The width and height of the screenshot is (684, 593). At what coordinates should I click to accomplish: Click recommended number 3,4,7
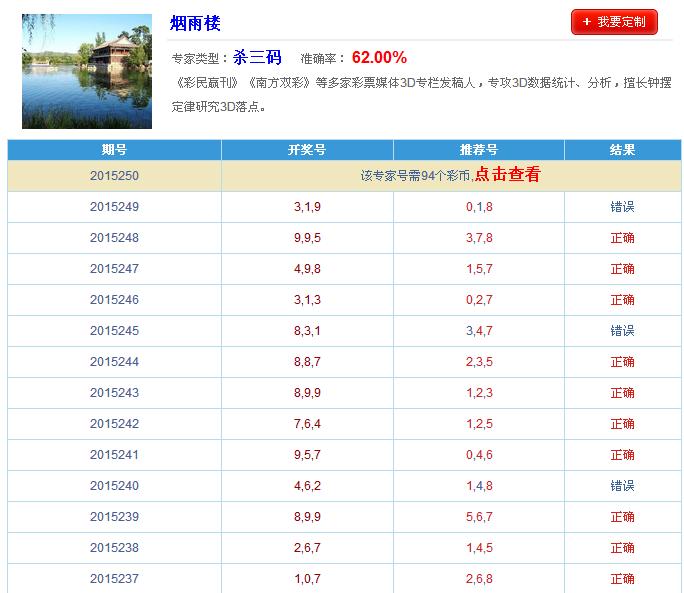[479, 331]
